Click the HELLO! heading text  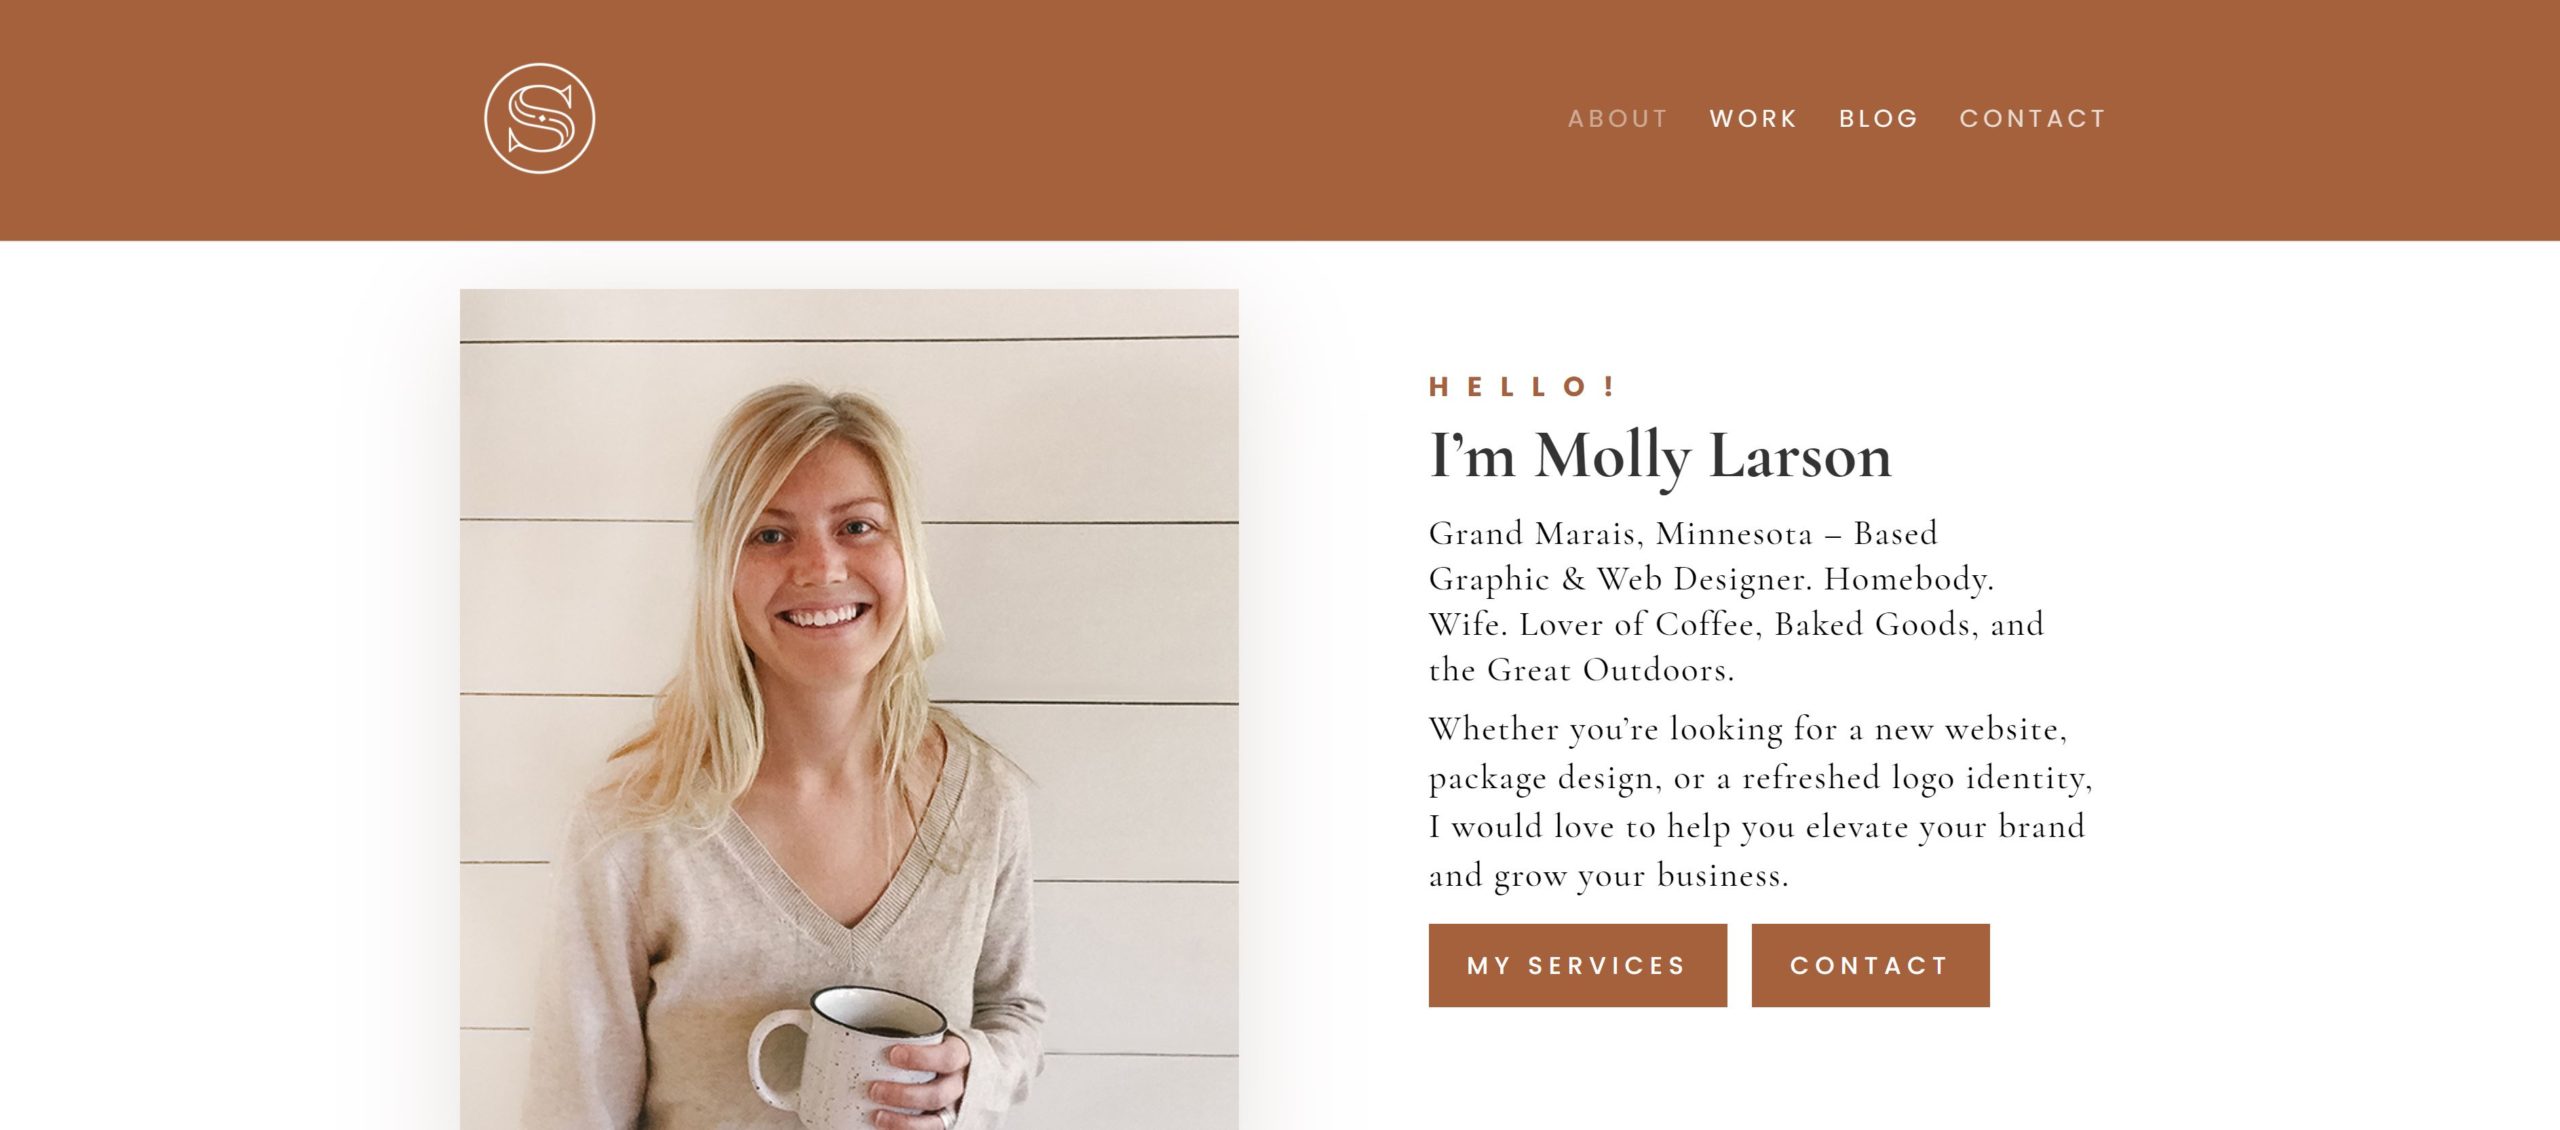click(1523, 387)
